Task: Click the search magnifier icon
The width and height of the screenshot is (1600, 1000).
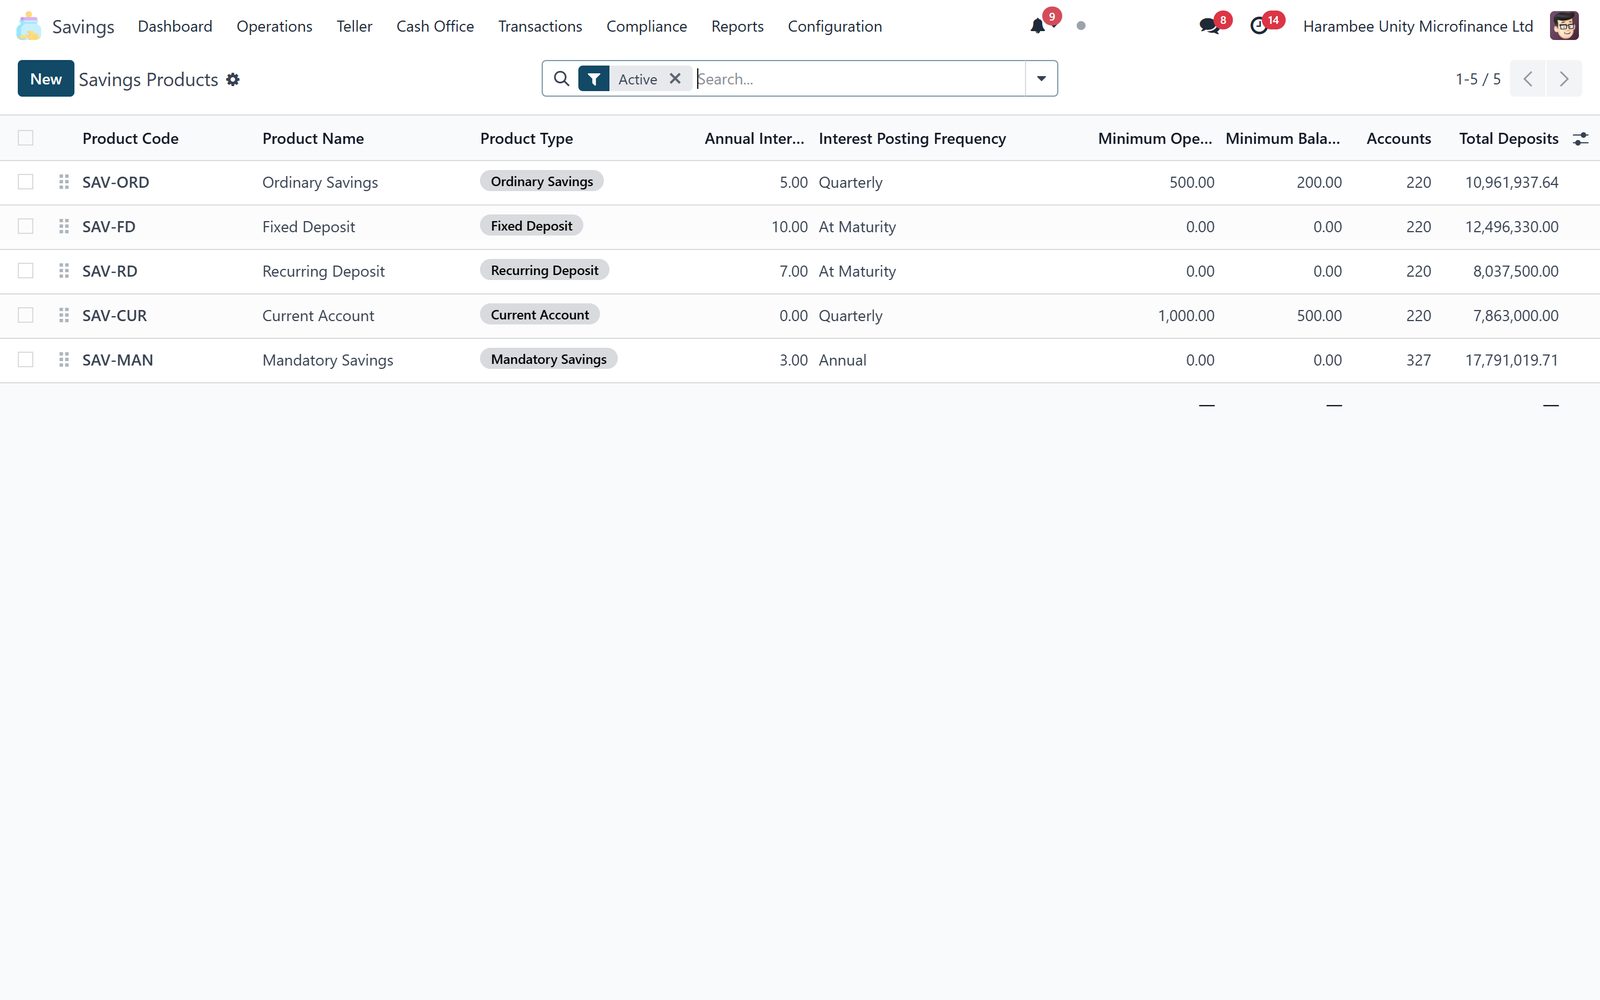Action: pyautogui.click(x=561, y=79)
